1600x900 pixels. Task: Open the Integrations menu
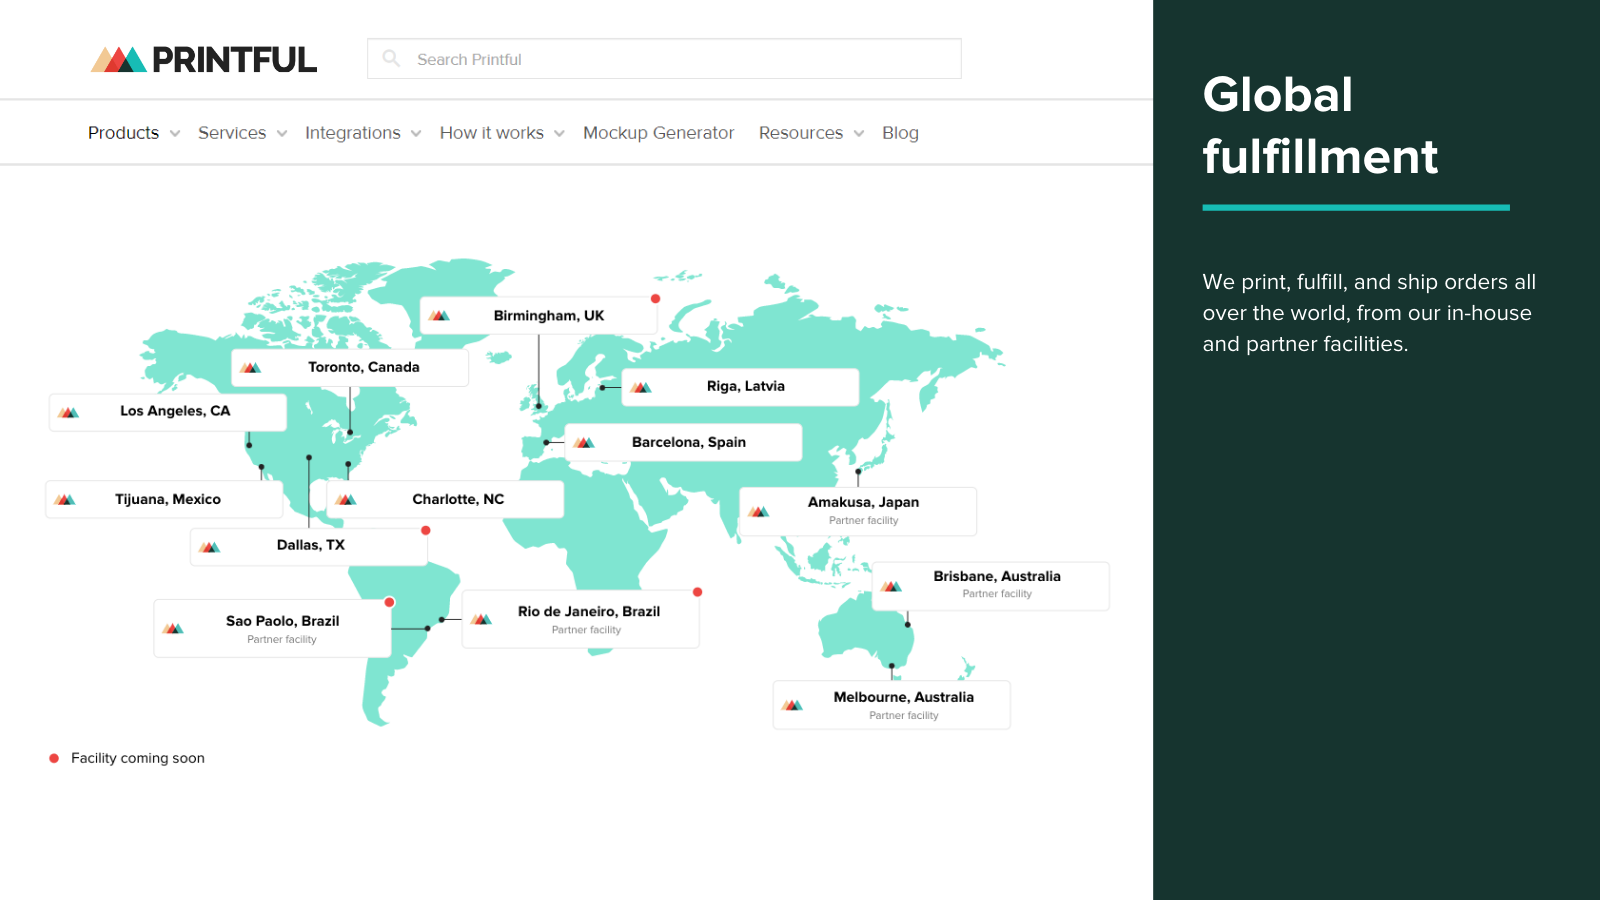pos(353,133)
